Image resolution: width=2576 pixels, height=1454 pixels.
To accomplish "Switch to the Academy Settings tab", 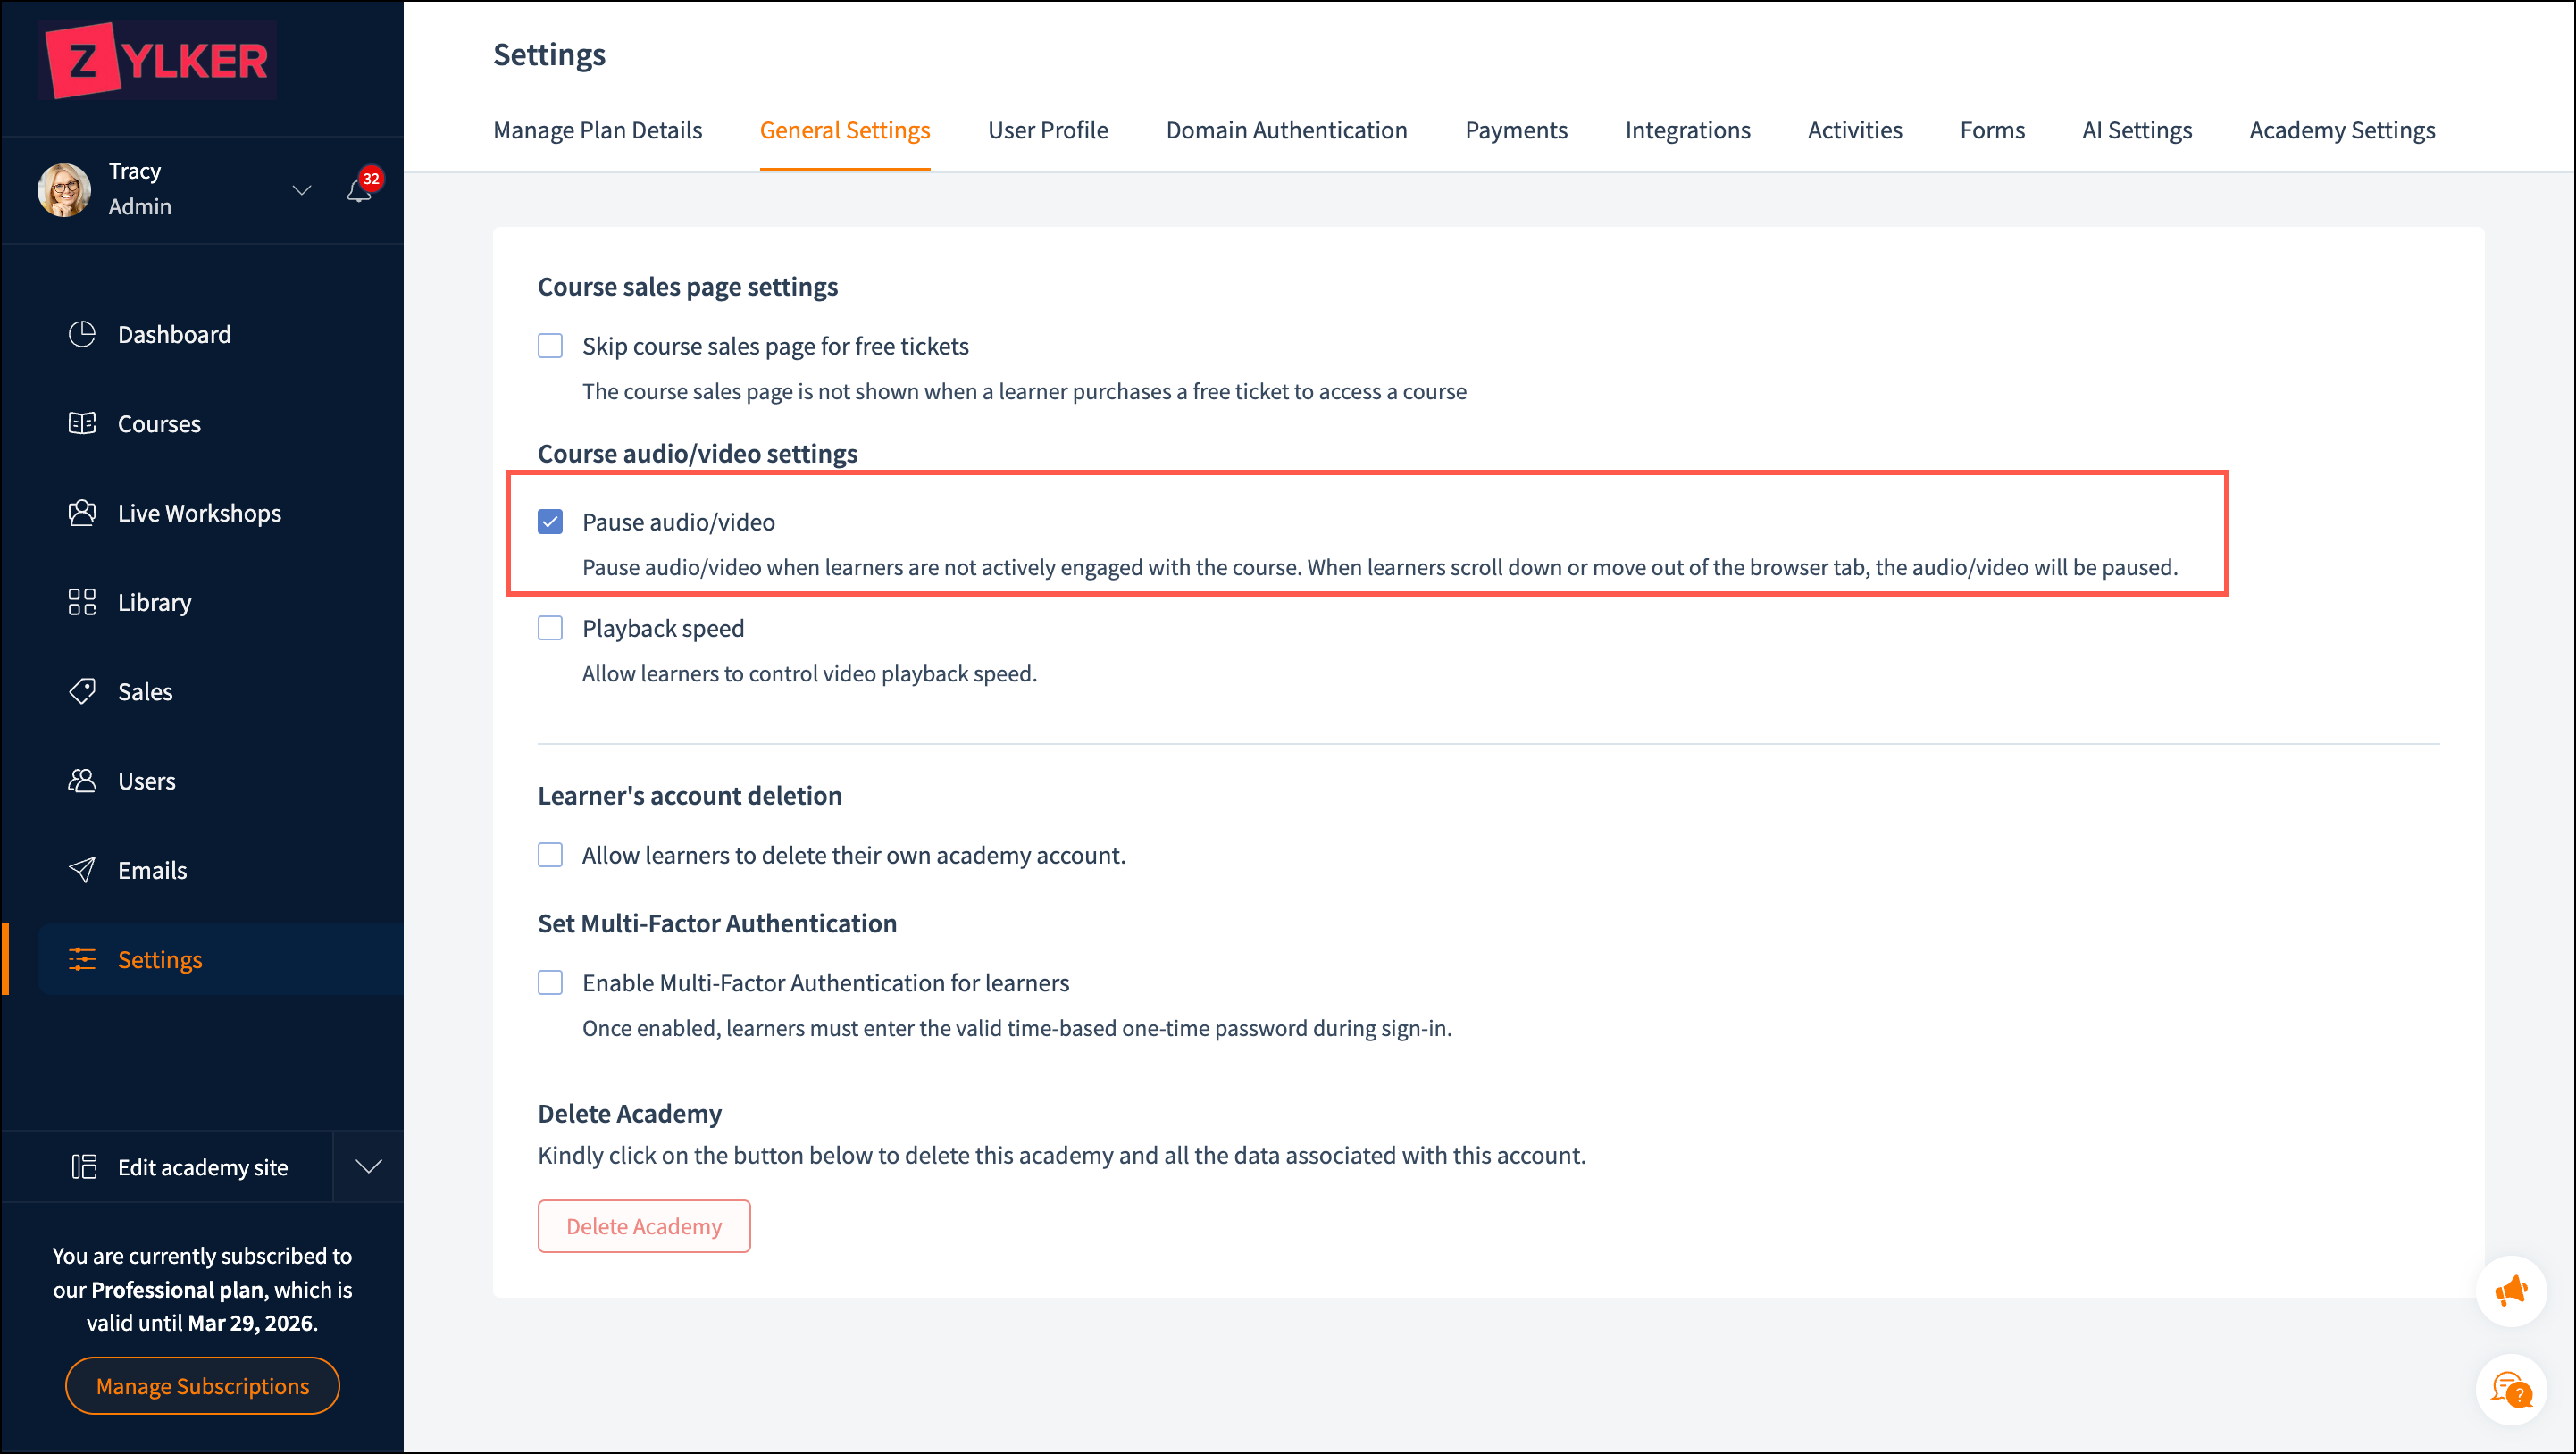I will [x=2341, y=130].
